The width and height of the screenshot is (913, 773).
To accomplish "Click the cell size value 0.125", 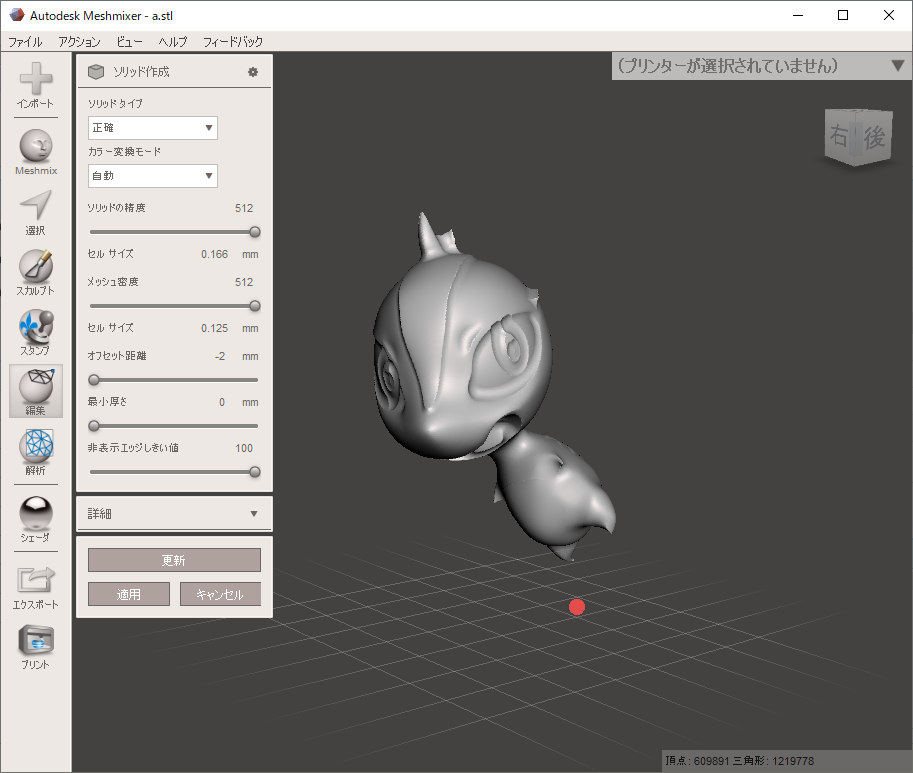I will 214,328.
